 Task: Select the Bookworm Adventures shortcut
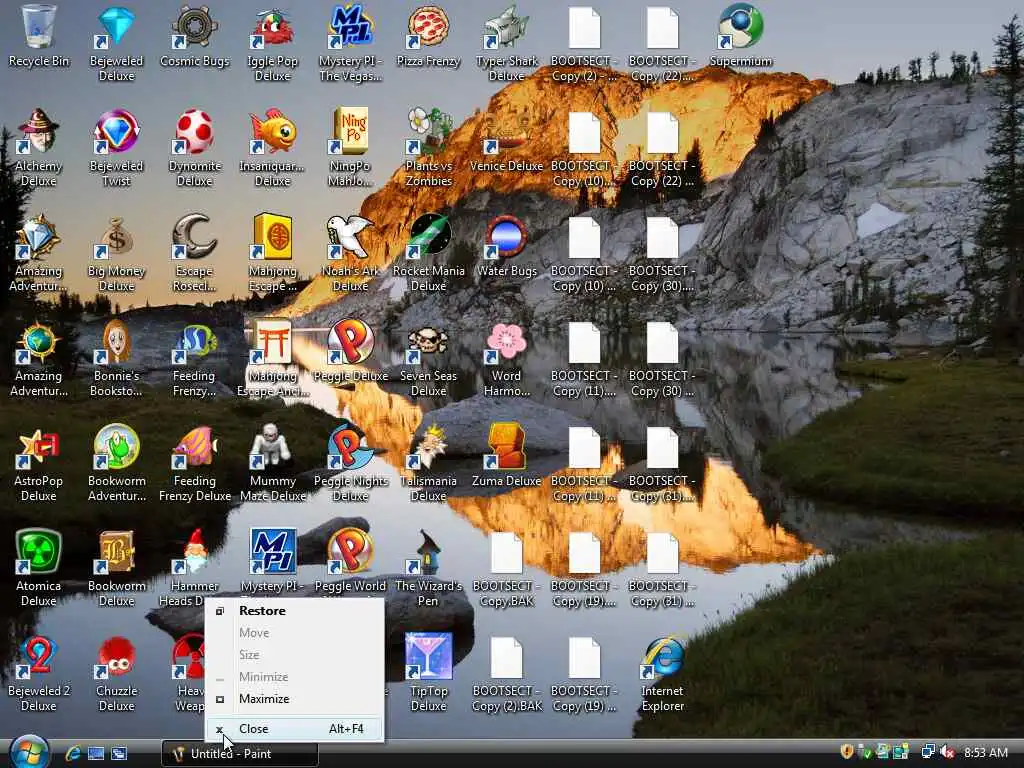[116, 464]
